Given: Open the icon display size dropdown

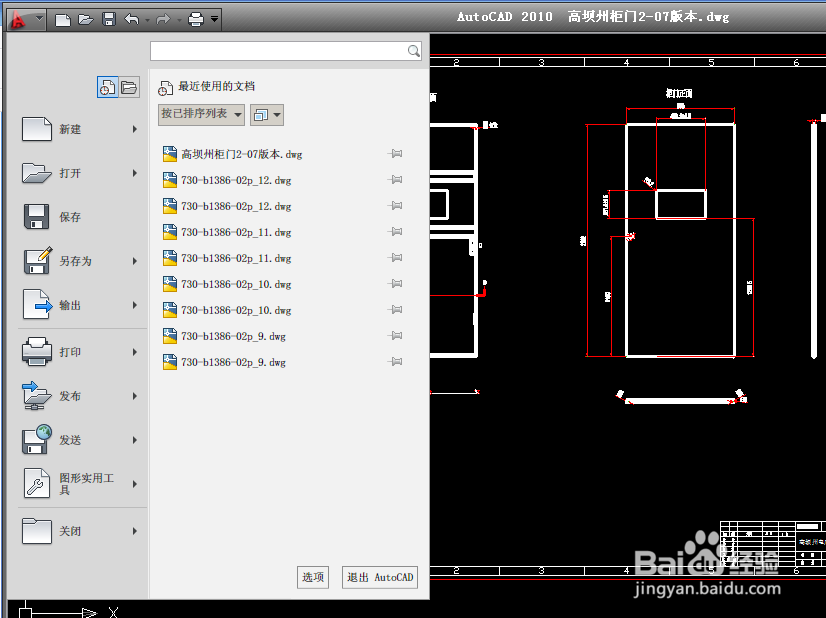Looking at the screenshot, I should click(x=267, y=115).
